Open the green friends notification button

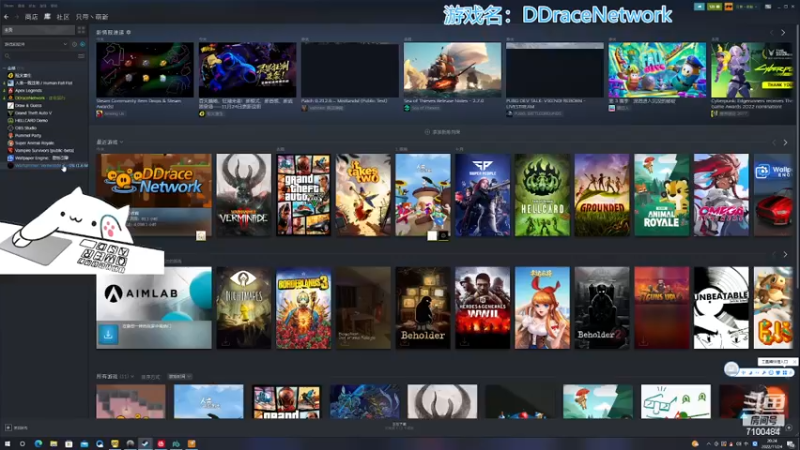coord(714,7)
